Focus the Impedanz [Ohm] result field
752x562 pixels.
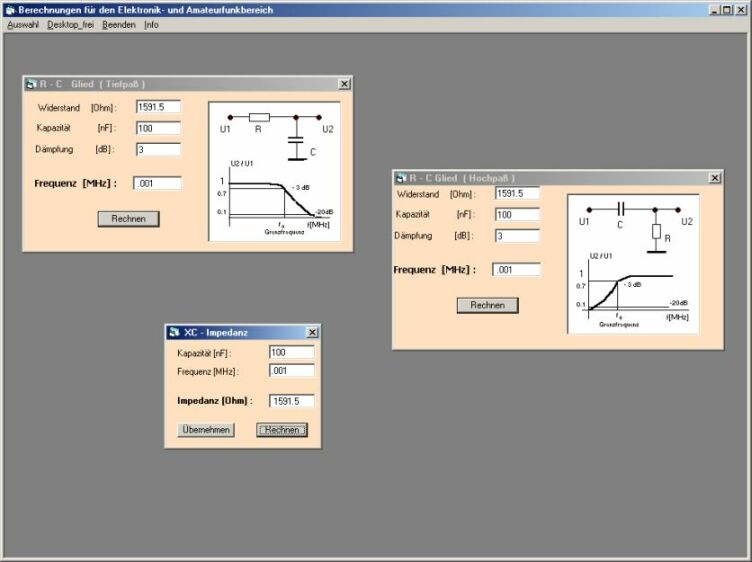pyautogui.click(x=292, y=401)
